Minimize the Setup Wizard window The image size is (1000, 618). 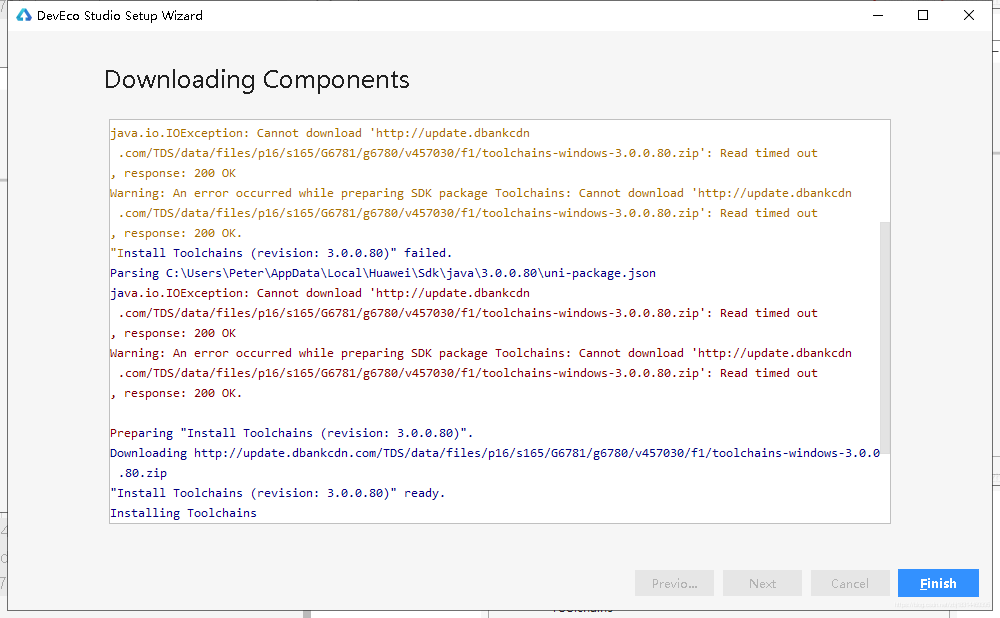[x=878, y=15]
